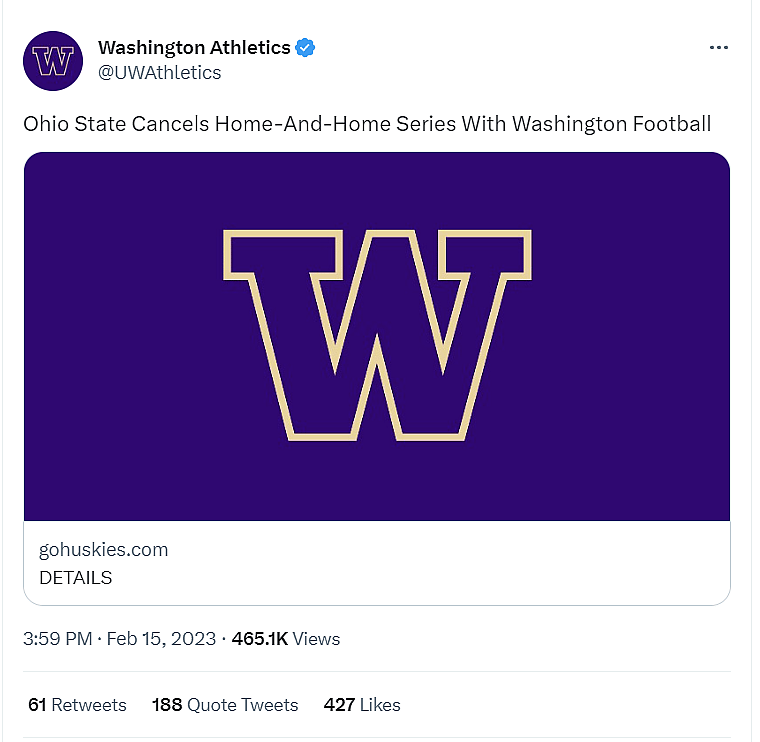Click the Ohio State cancels series tweet text
Screen dimensions: 760x742
click(367, 124)
